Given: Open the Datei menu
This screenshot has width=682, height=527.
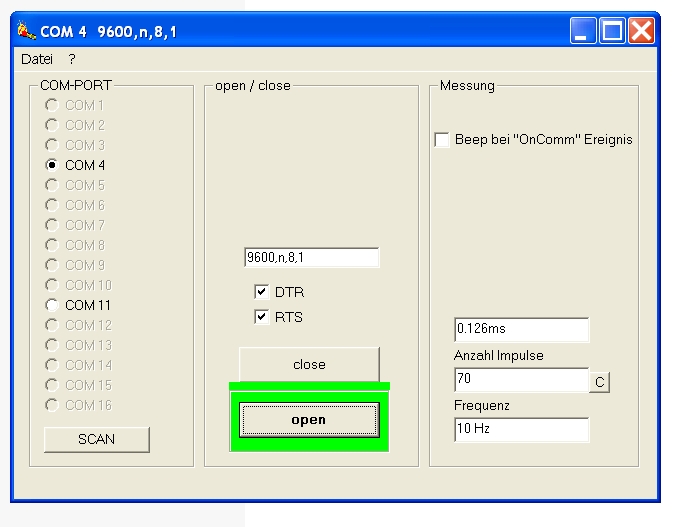Looking at the screenshot, I should pos(37,59).
